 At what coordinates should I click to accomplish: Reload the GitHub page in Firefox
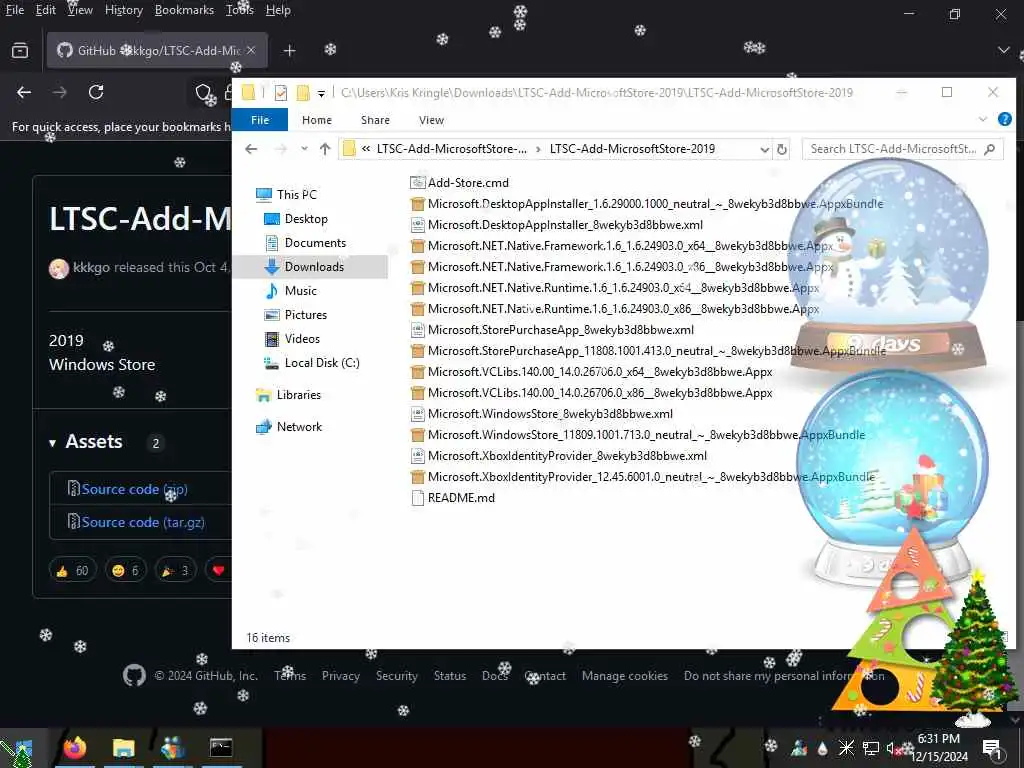[x=96, y=92]
